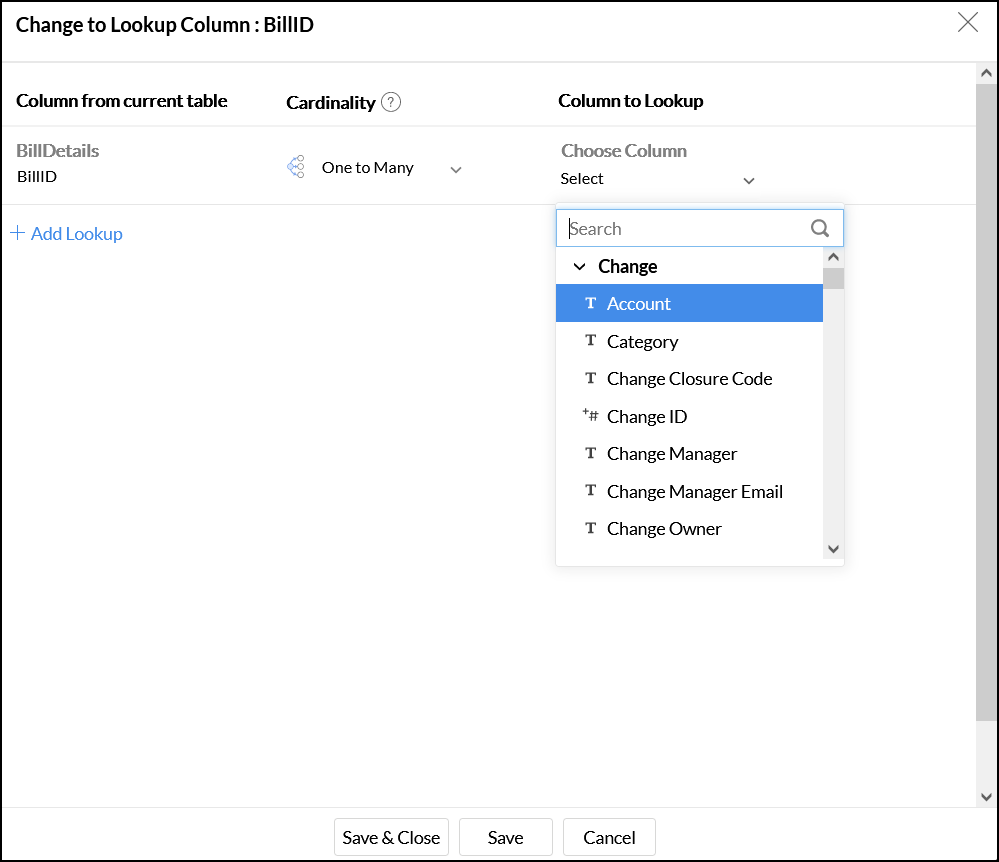Click the Add Lookup link
This screenshot has height=862, width=999.
pos(67,234)
